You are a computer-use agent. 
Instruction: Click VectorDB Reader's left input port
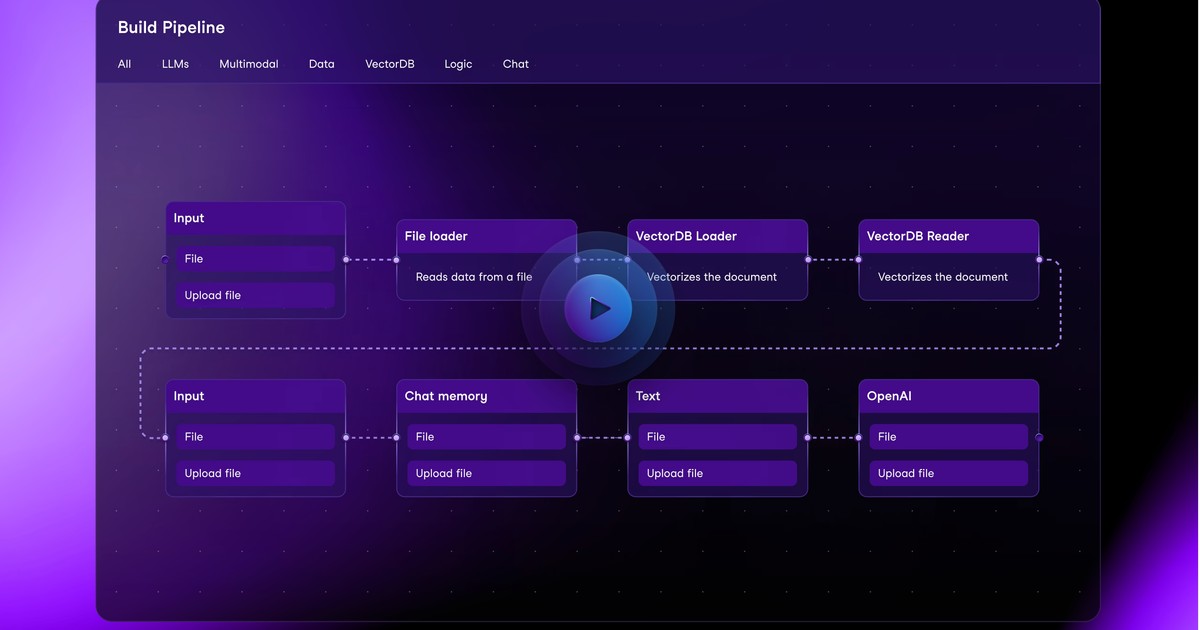[859, 259]
